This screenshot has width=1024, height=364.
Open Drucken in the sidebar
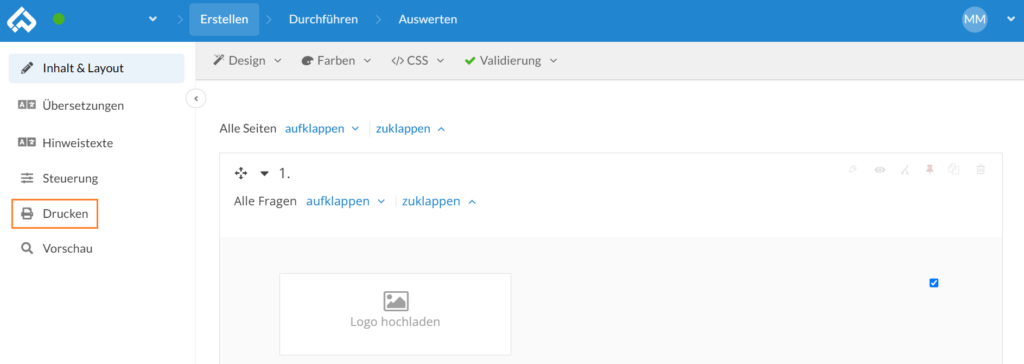tap(55, 214)
